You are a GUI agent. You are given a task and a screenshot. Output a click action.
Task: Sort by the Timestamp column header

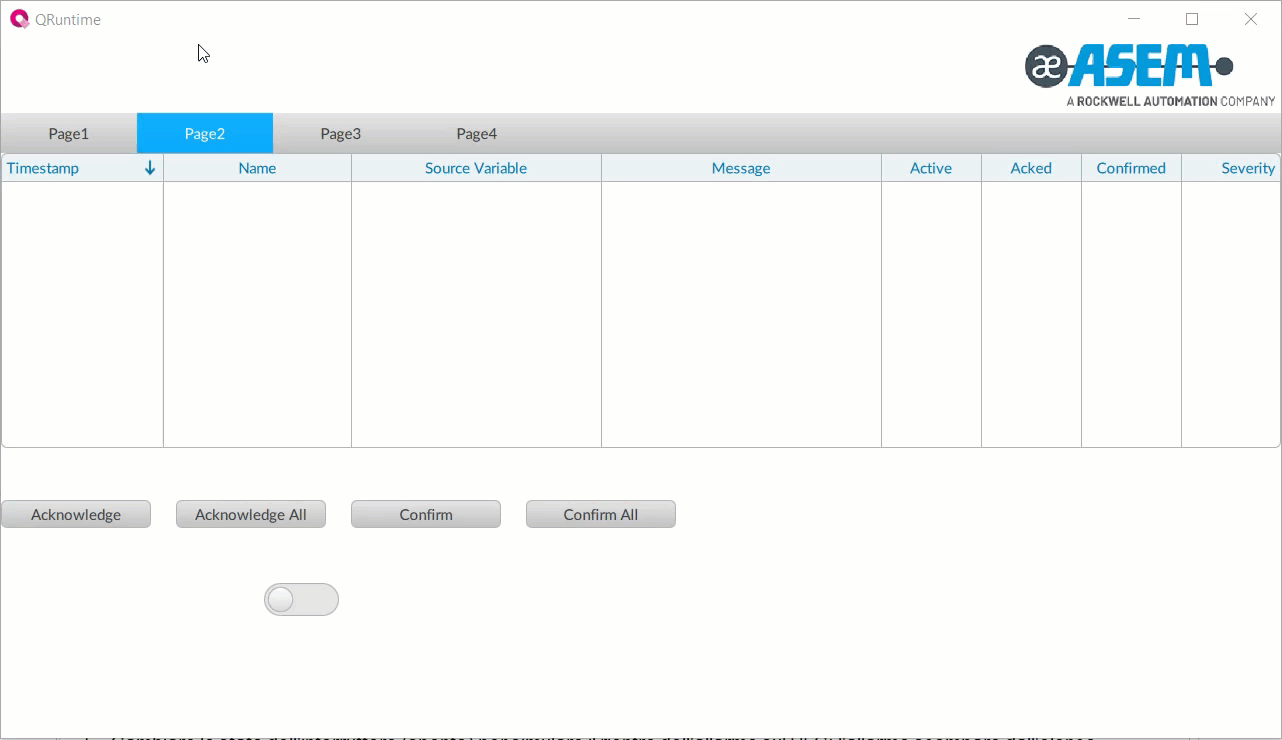[x=43, y=168]
